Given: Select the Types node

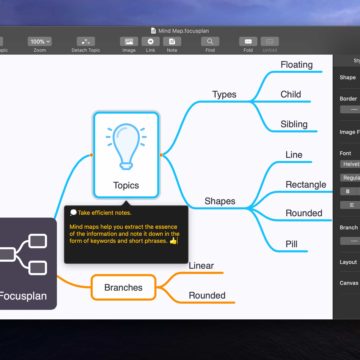Looking at the screenshot, I should 224,95.
